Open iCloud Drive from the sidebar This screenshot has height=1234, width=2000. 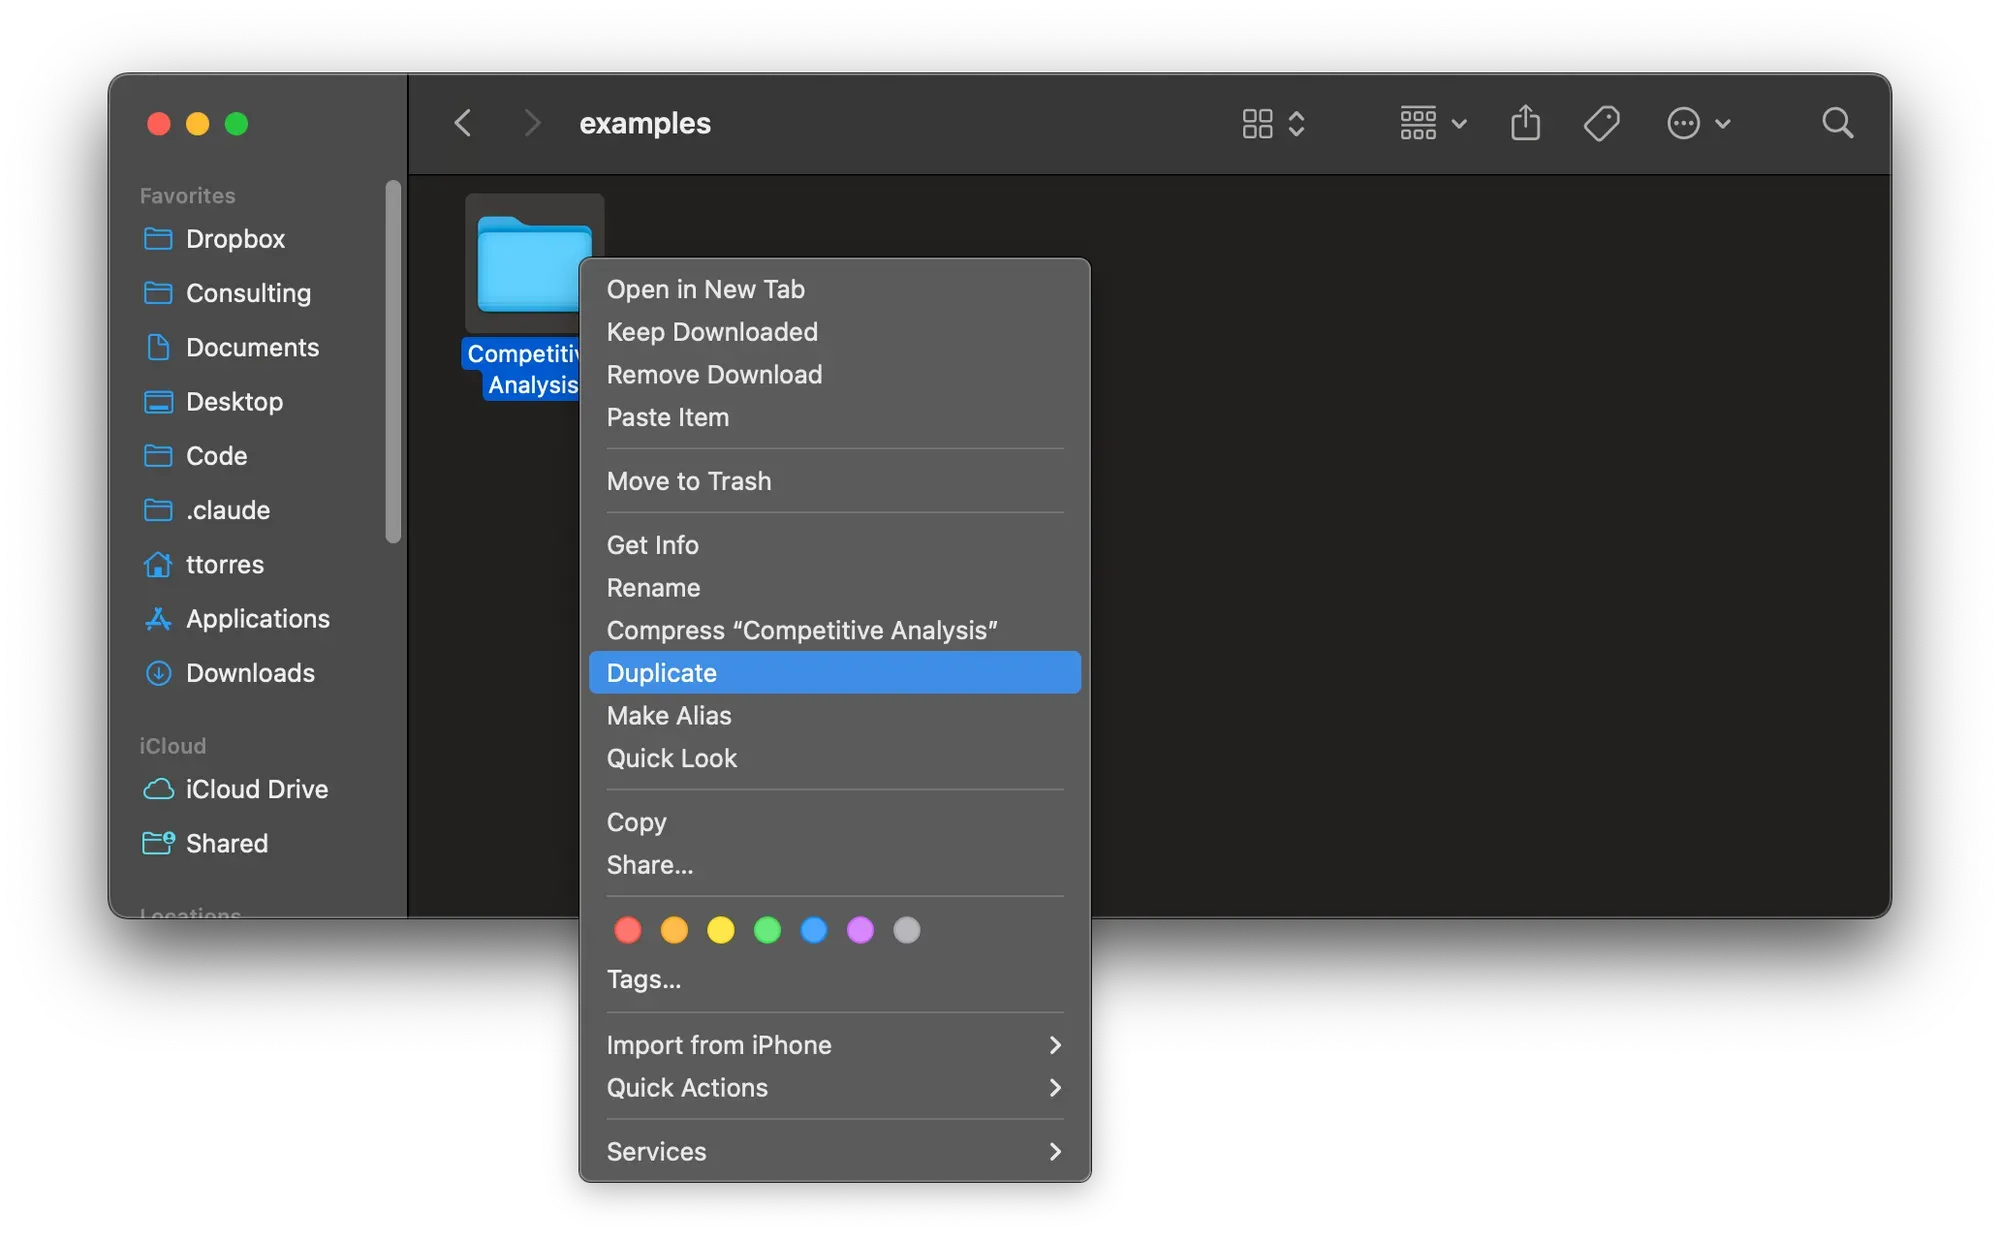click(256, 789)
